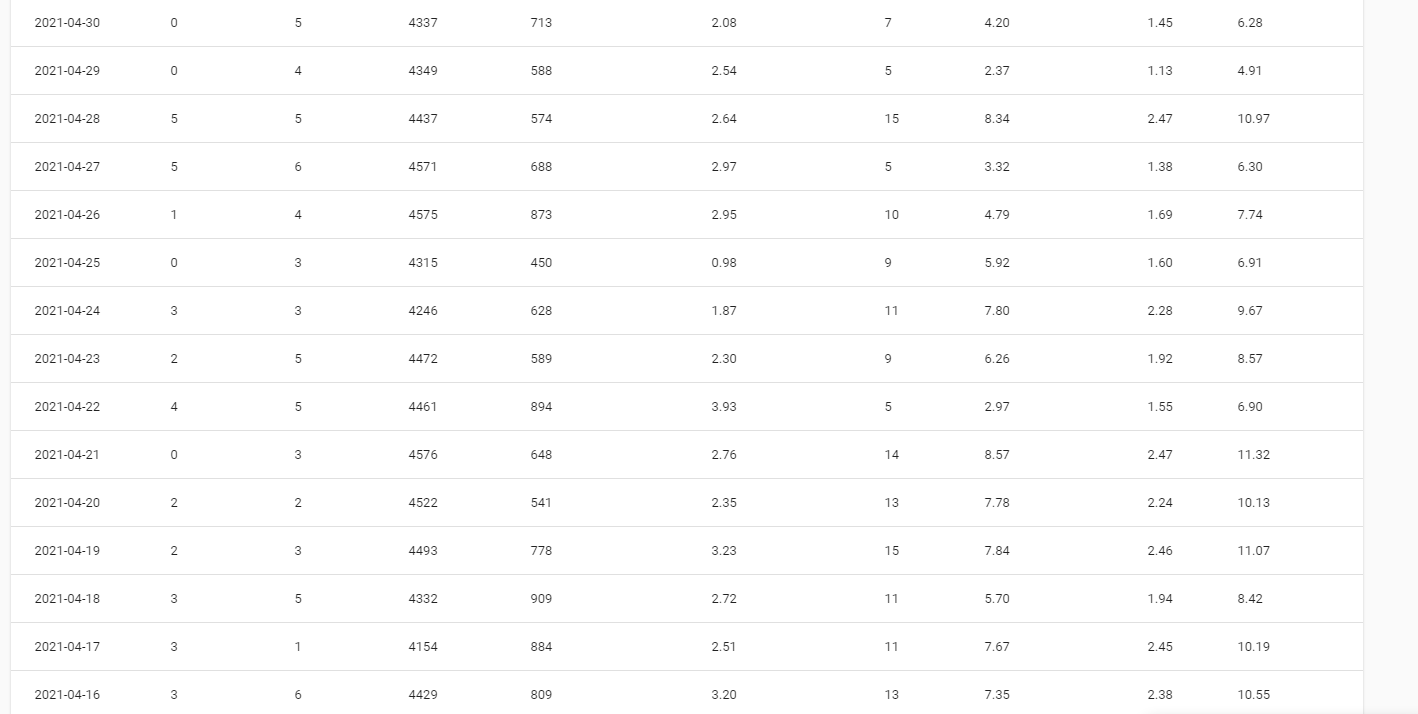Click the cell showing 4575
This screenshot has width=1418, height=714.
tap(423, 215)
